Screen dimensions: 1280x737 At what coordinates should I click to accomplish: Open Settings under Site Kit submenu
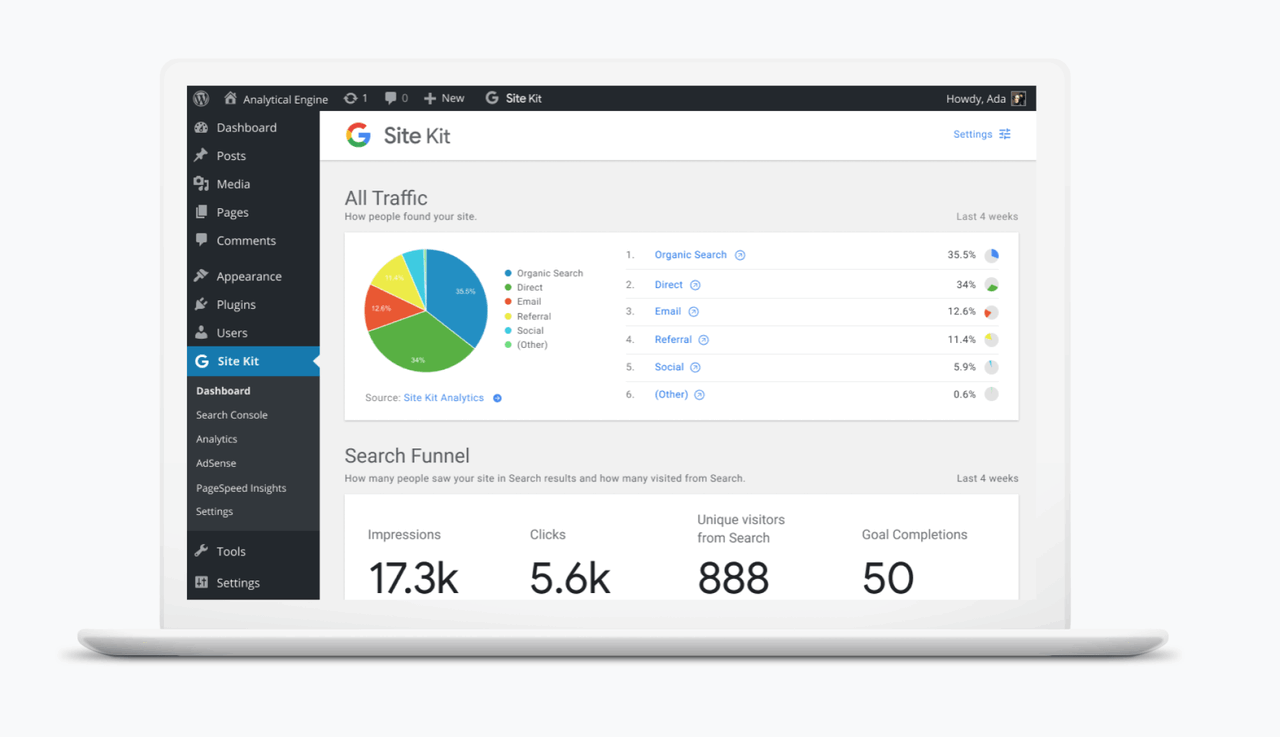(214, 511)
